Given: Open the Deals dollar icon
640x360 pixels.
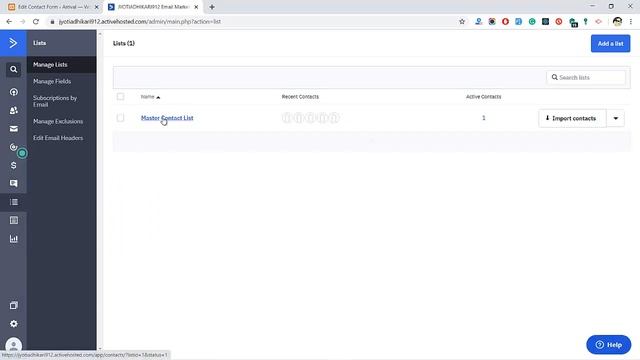Looking at the screenshot, I should [x=13, y=165].
